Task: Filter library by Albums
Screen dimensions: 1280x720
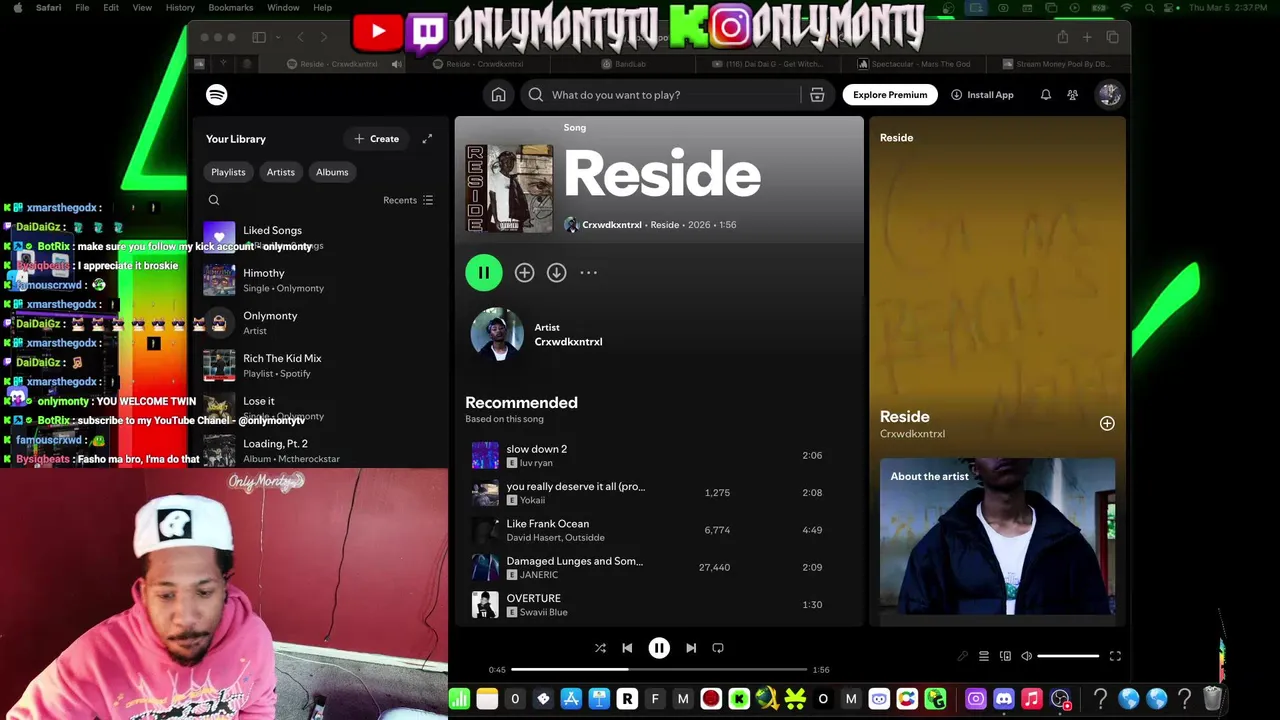Action: point(332,172)
